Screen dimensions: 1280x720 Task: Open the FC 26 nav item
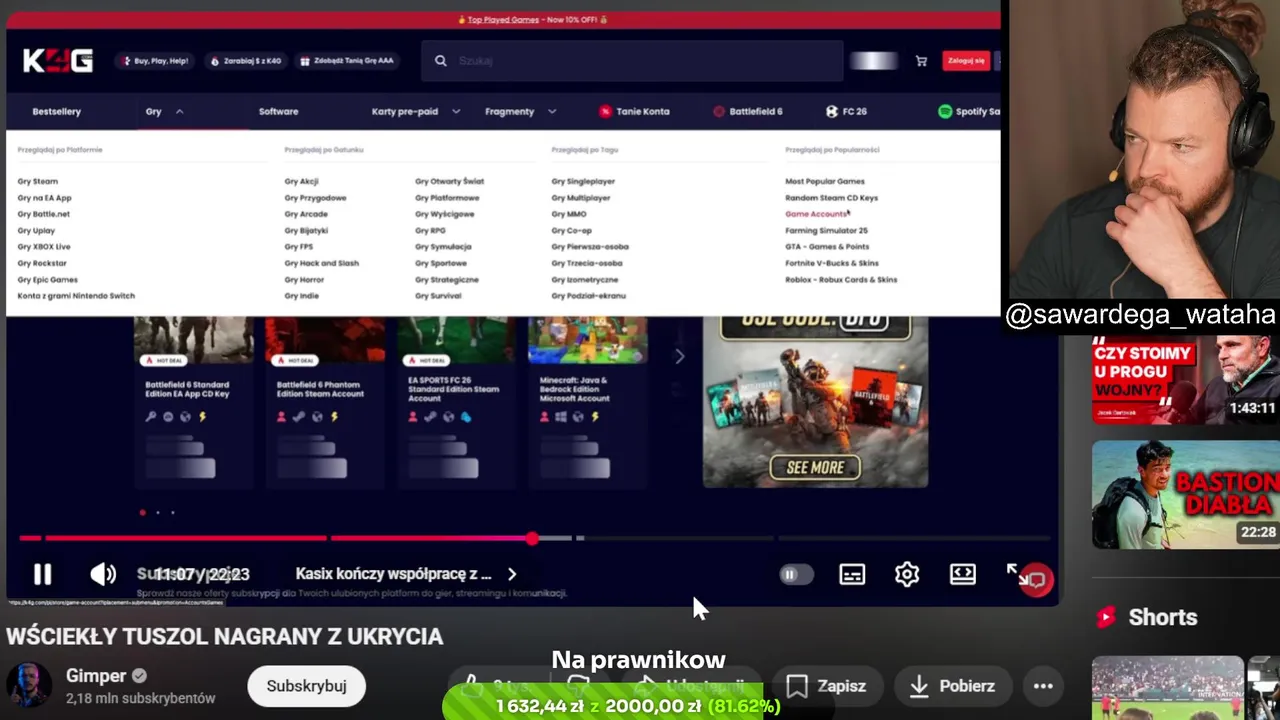[x=846, y=111]
